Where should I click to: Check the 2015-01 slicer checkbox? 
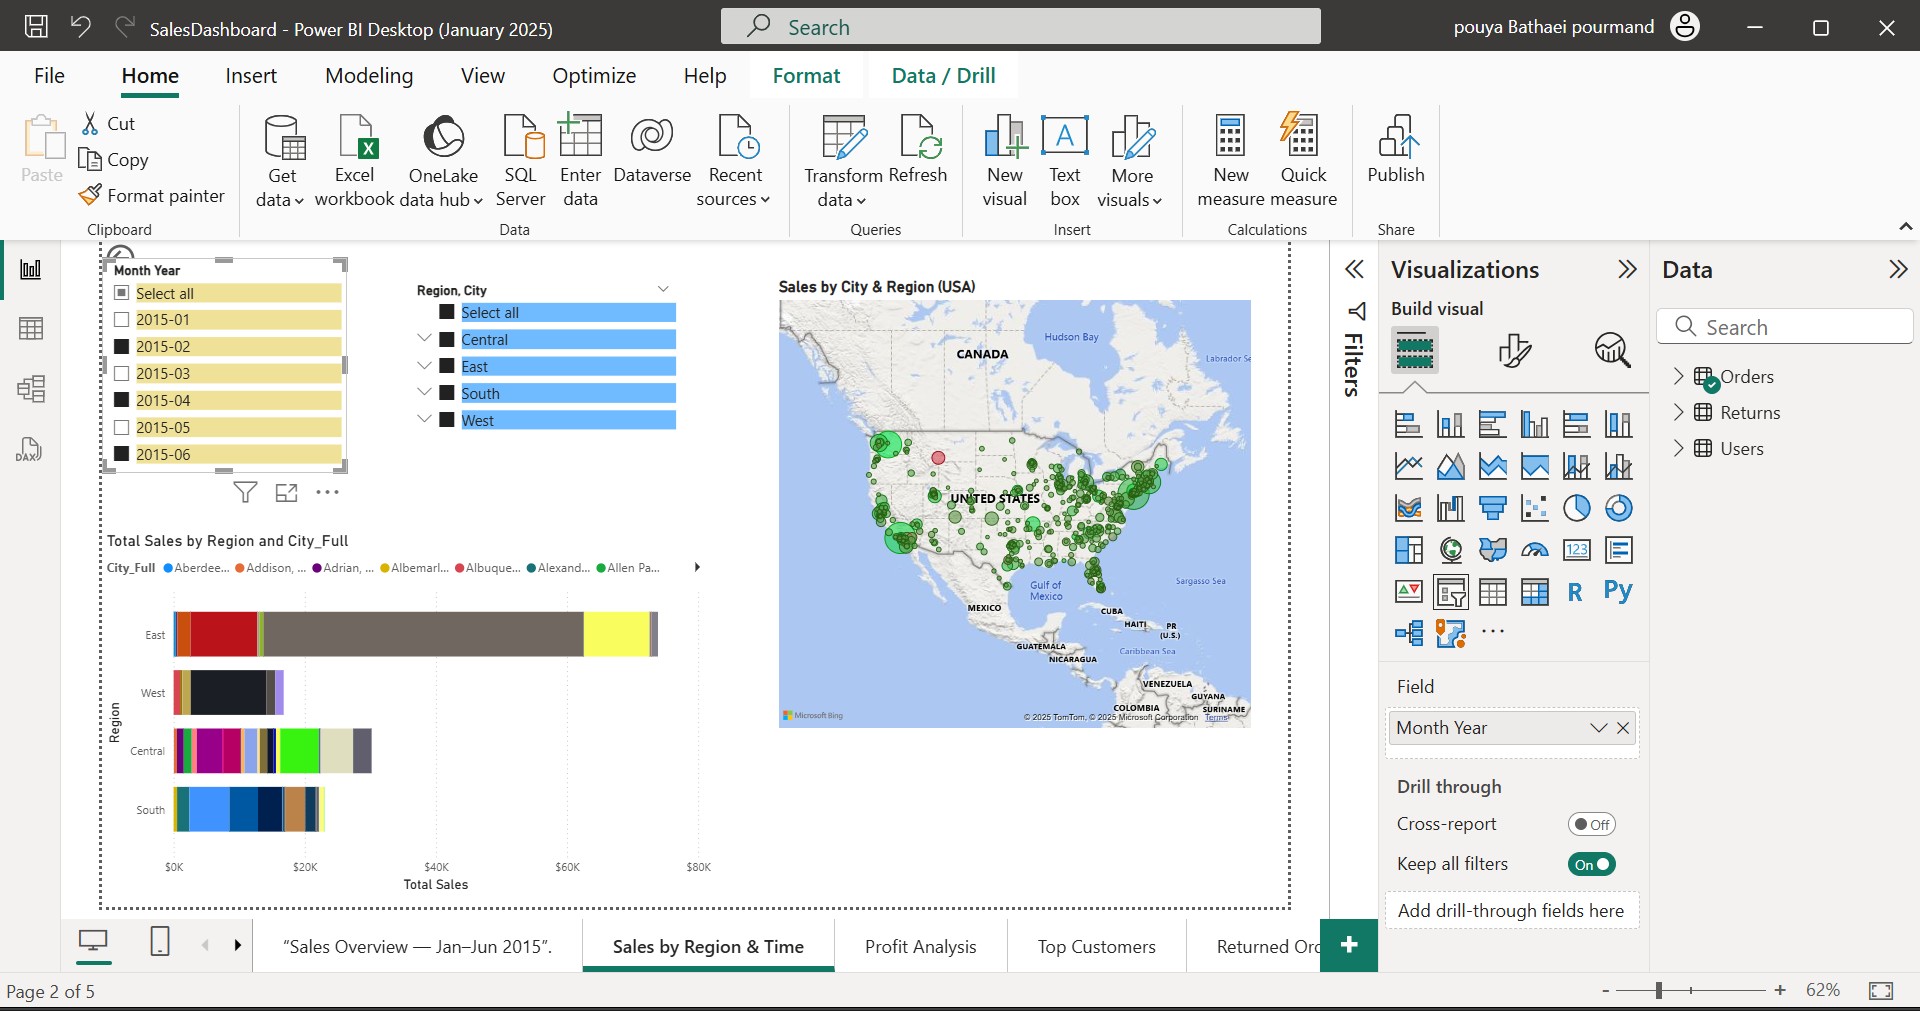122,319
